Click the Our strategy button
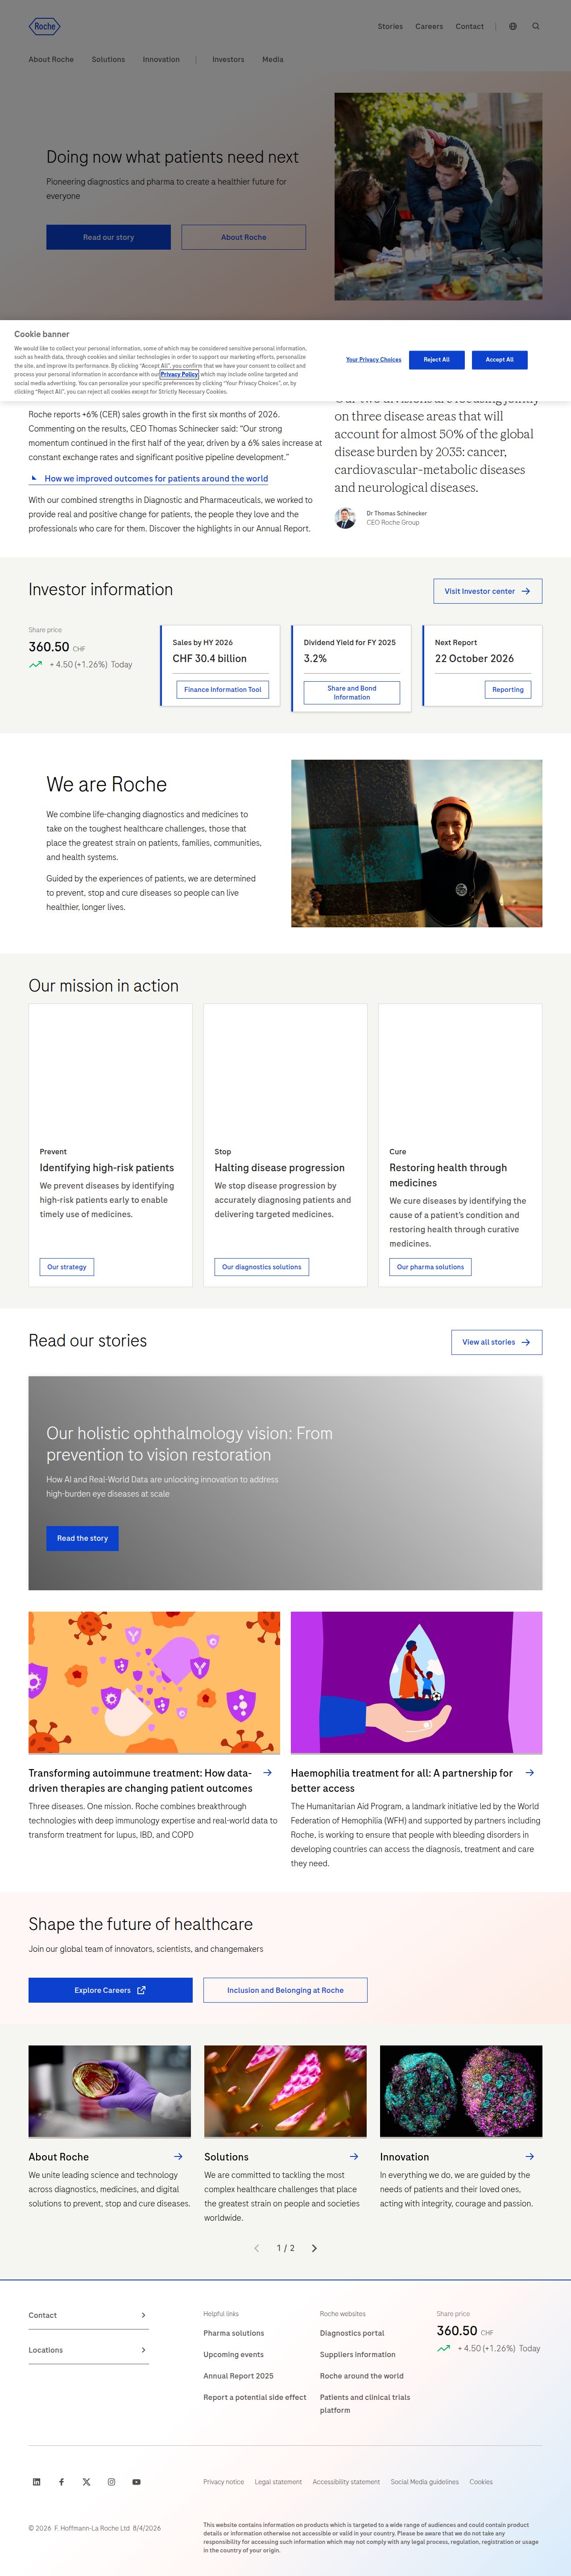Viewport: 571px width, 2576px height. coord(67,1266)
